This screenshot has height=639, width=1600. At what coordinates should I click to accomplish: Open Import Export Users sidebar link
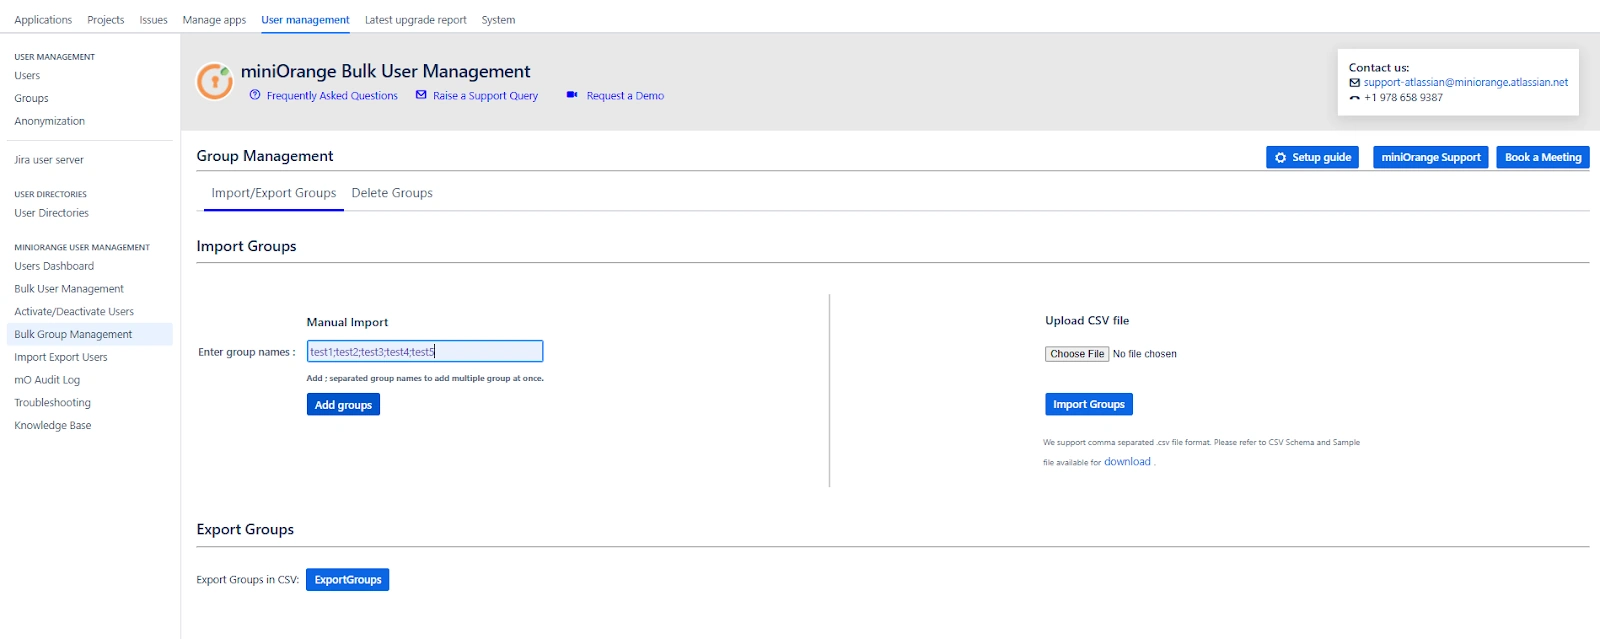pos(61,357)
